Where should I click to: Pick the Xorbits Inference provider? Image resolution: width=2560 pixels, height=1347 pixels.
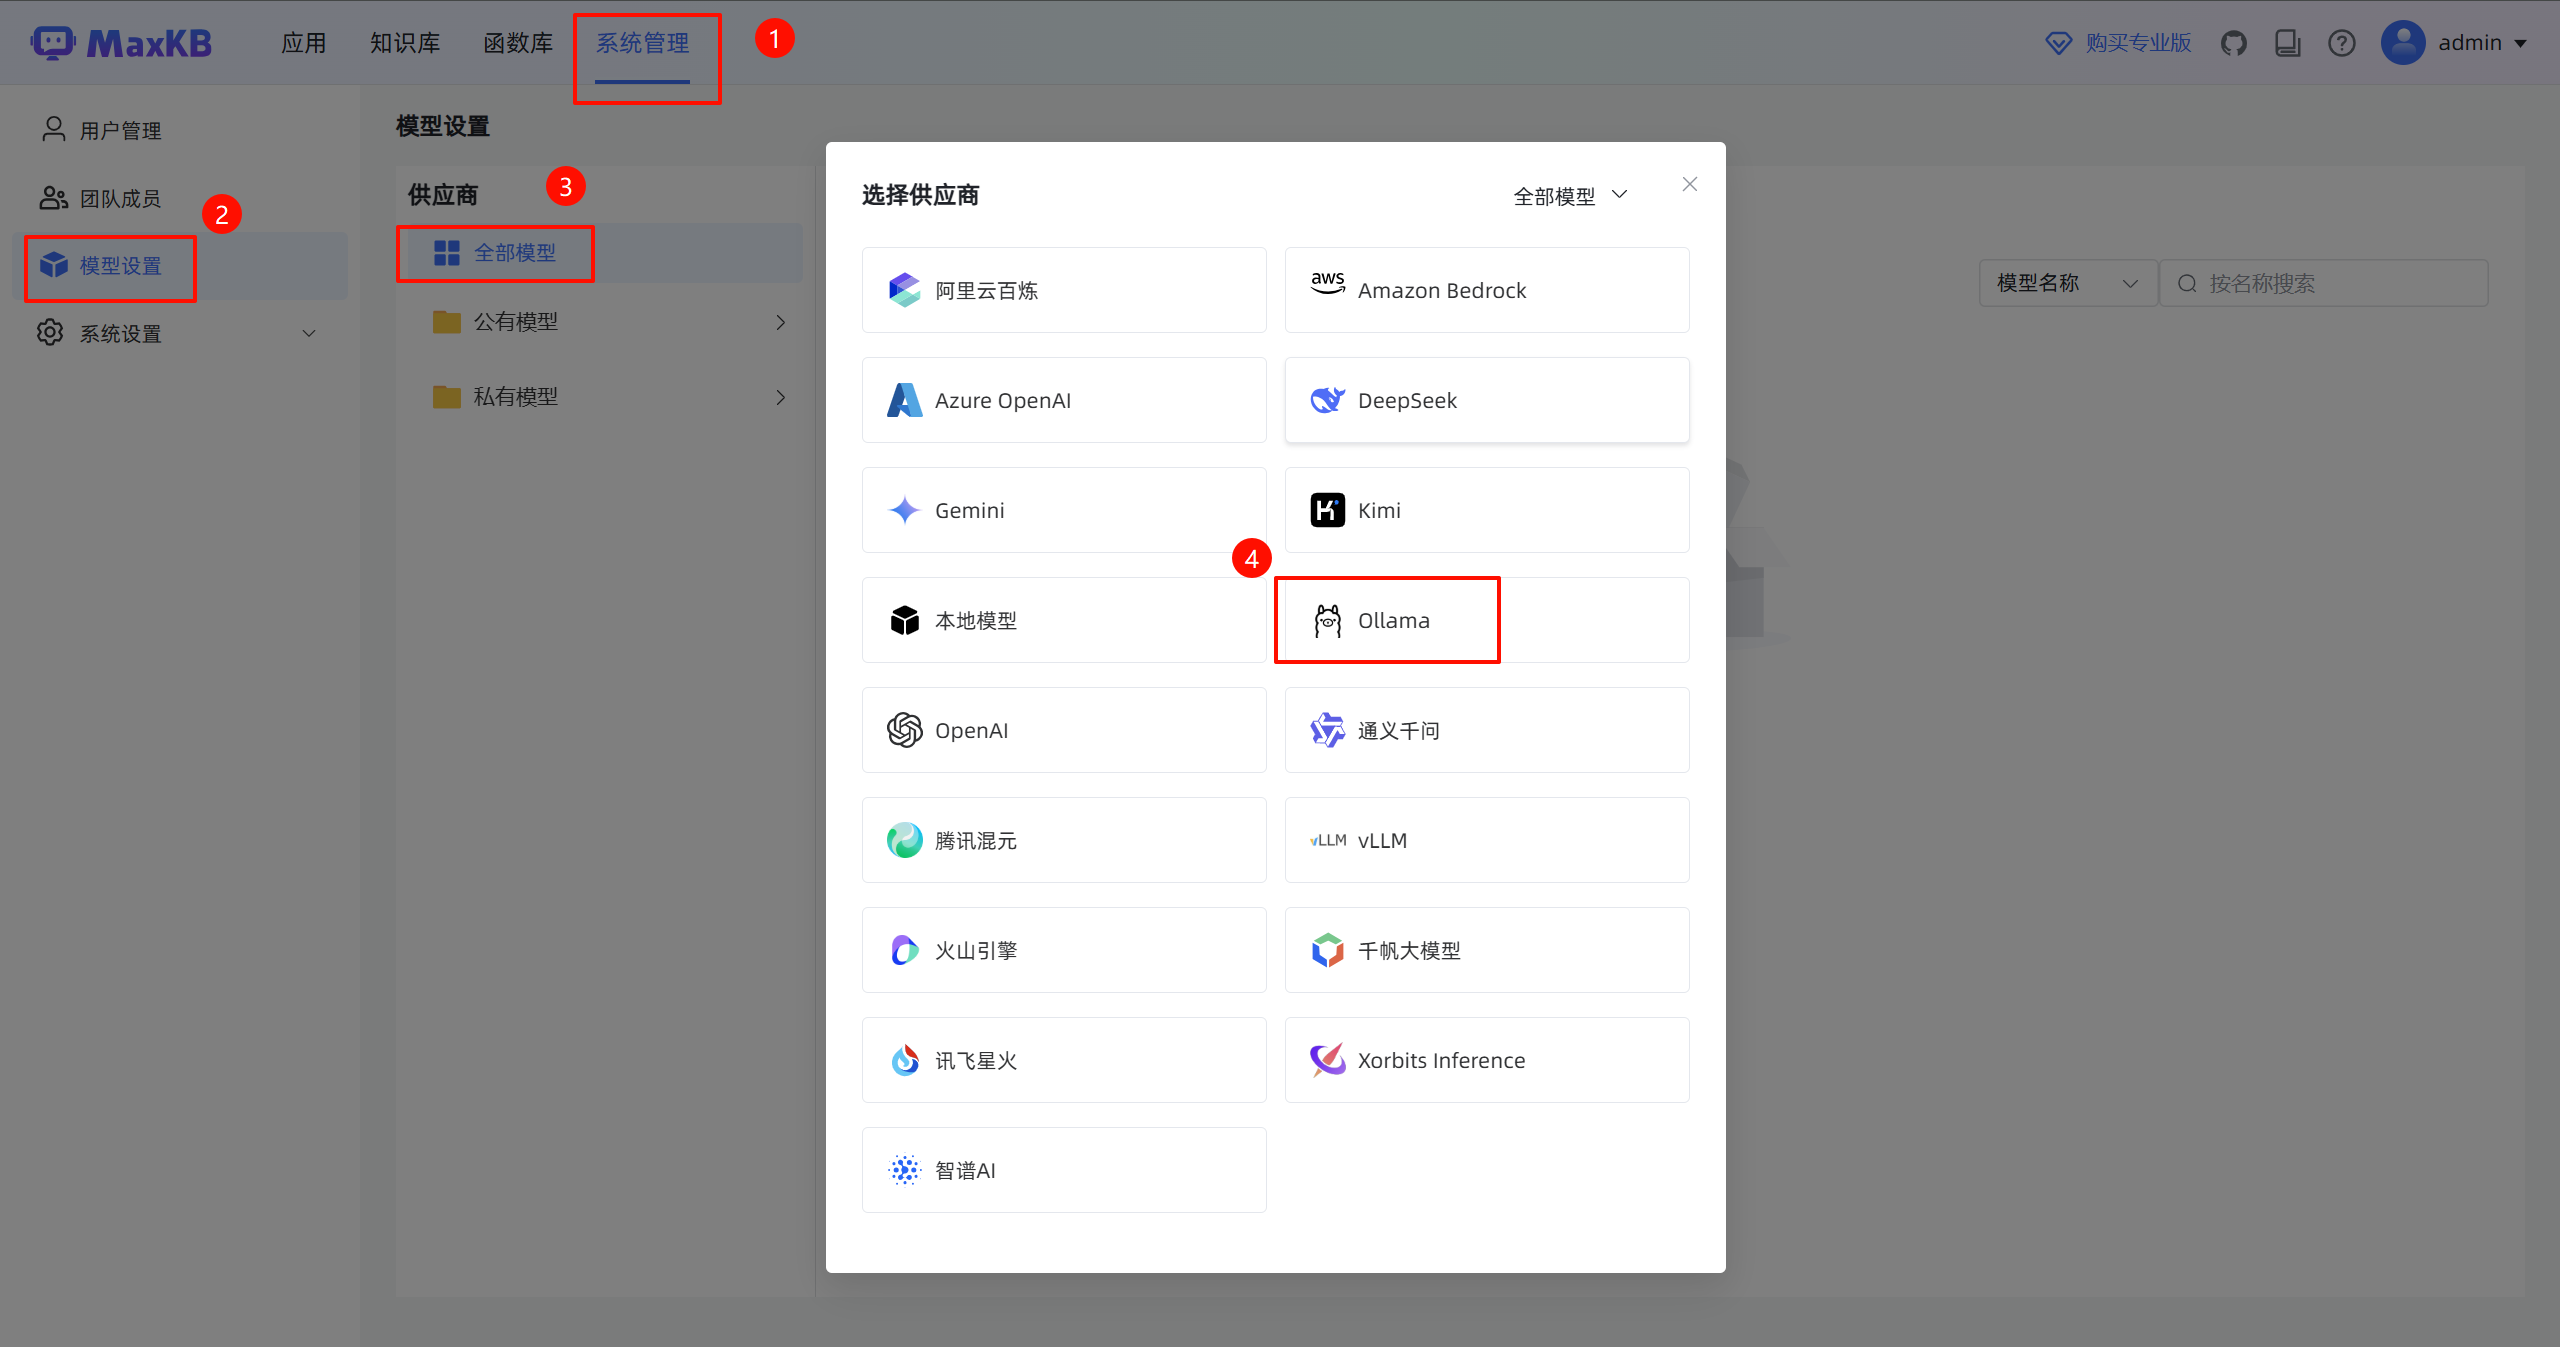point(1486,1060)
